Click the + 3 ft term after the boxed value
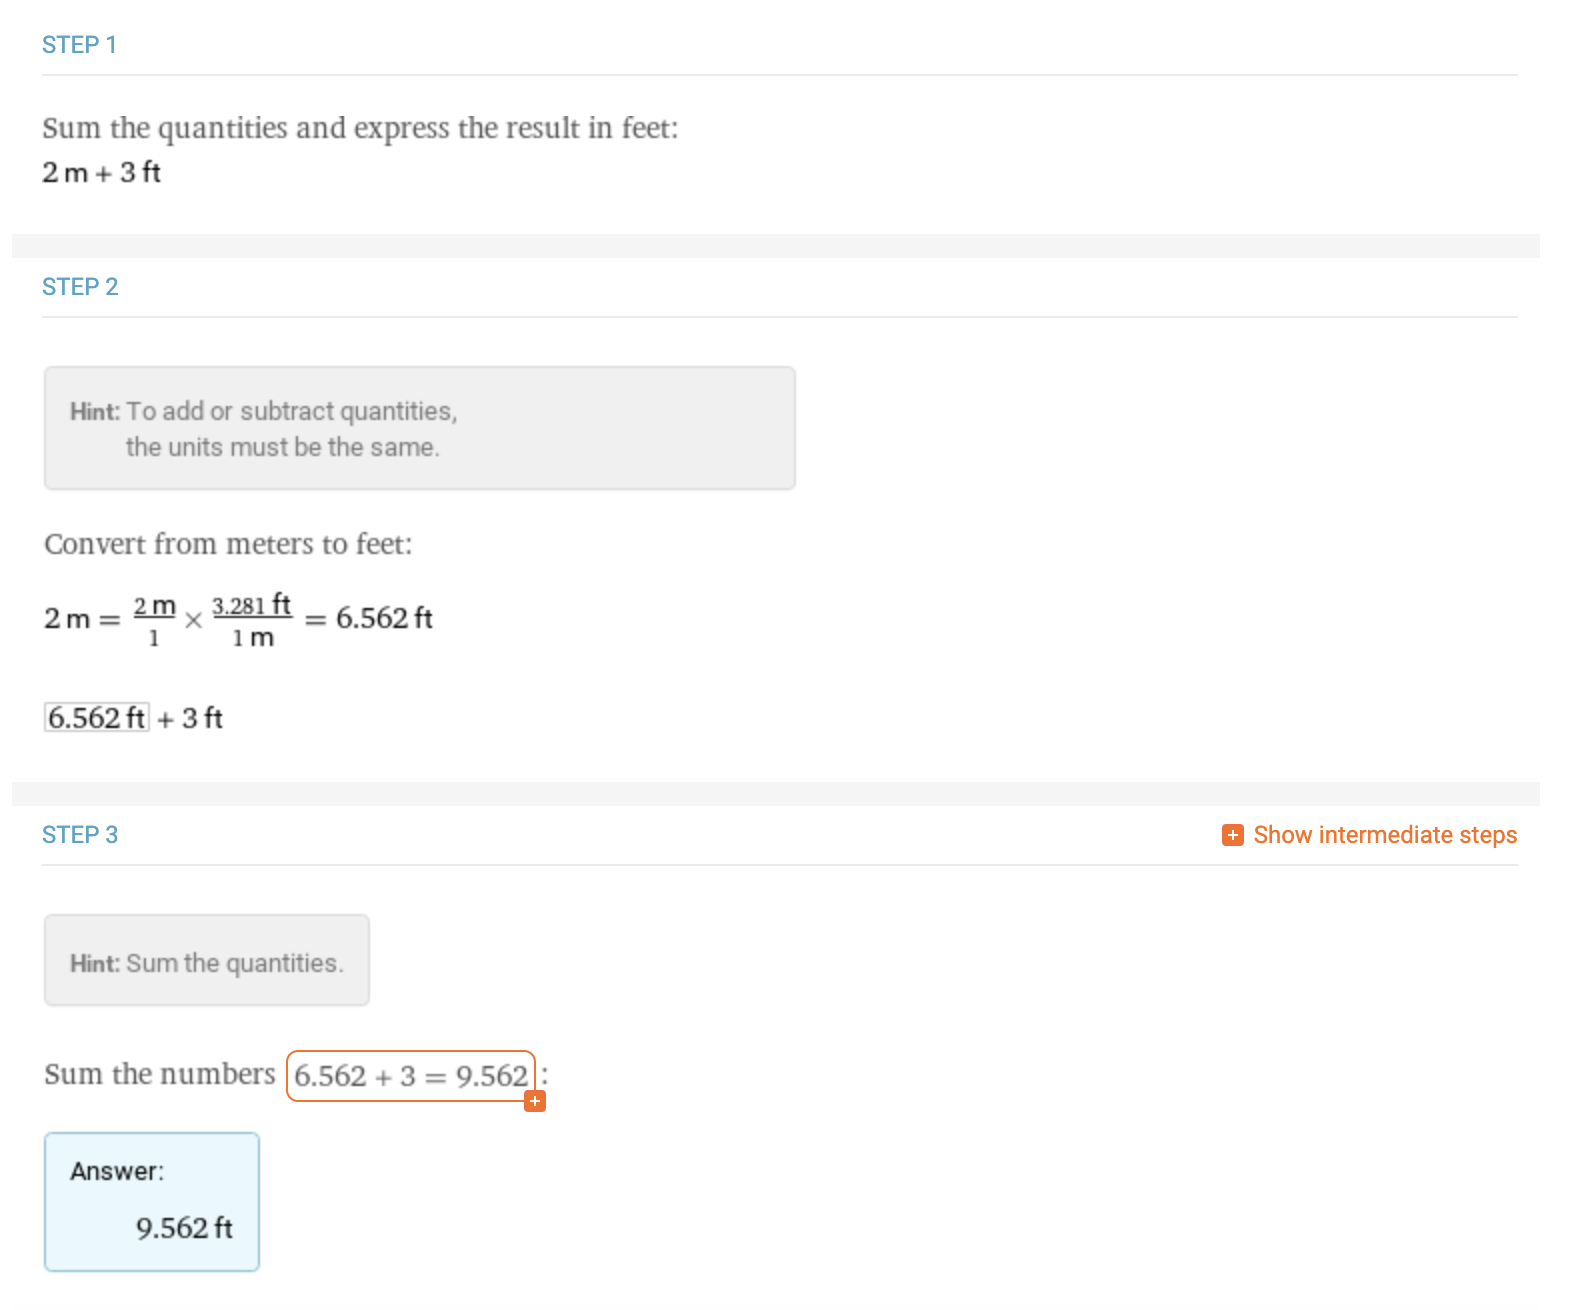The width and height of the screenshot is (1578, 1310). 190,718
